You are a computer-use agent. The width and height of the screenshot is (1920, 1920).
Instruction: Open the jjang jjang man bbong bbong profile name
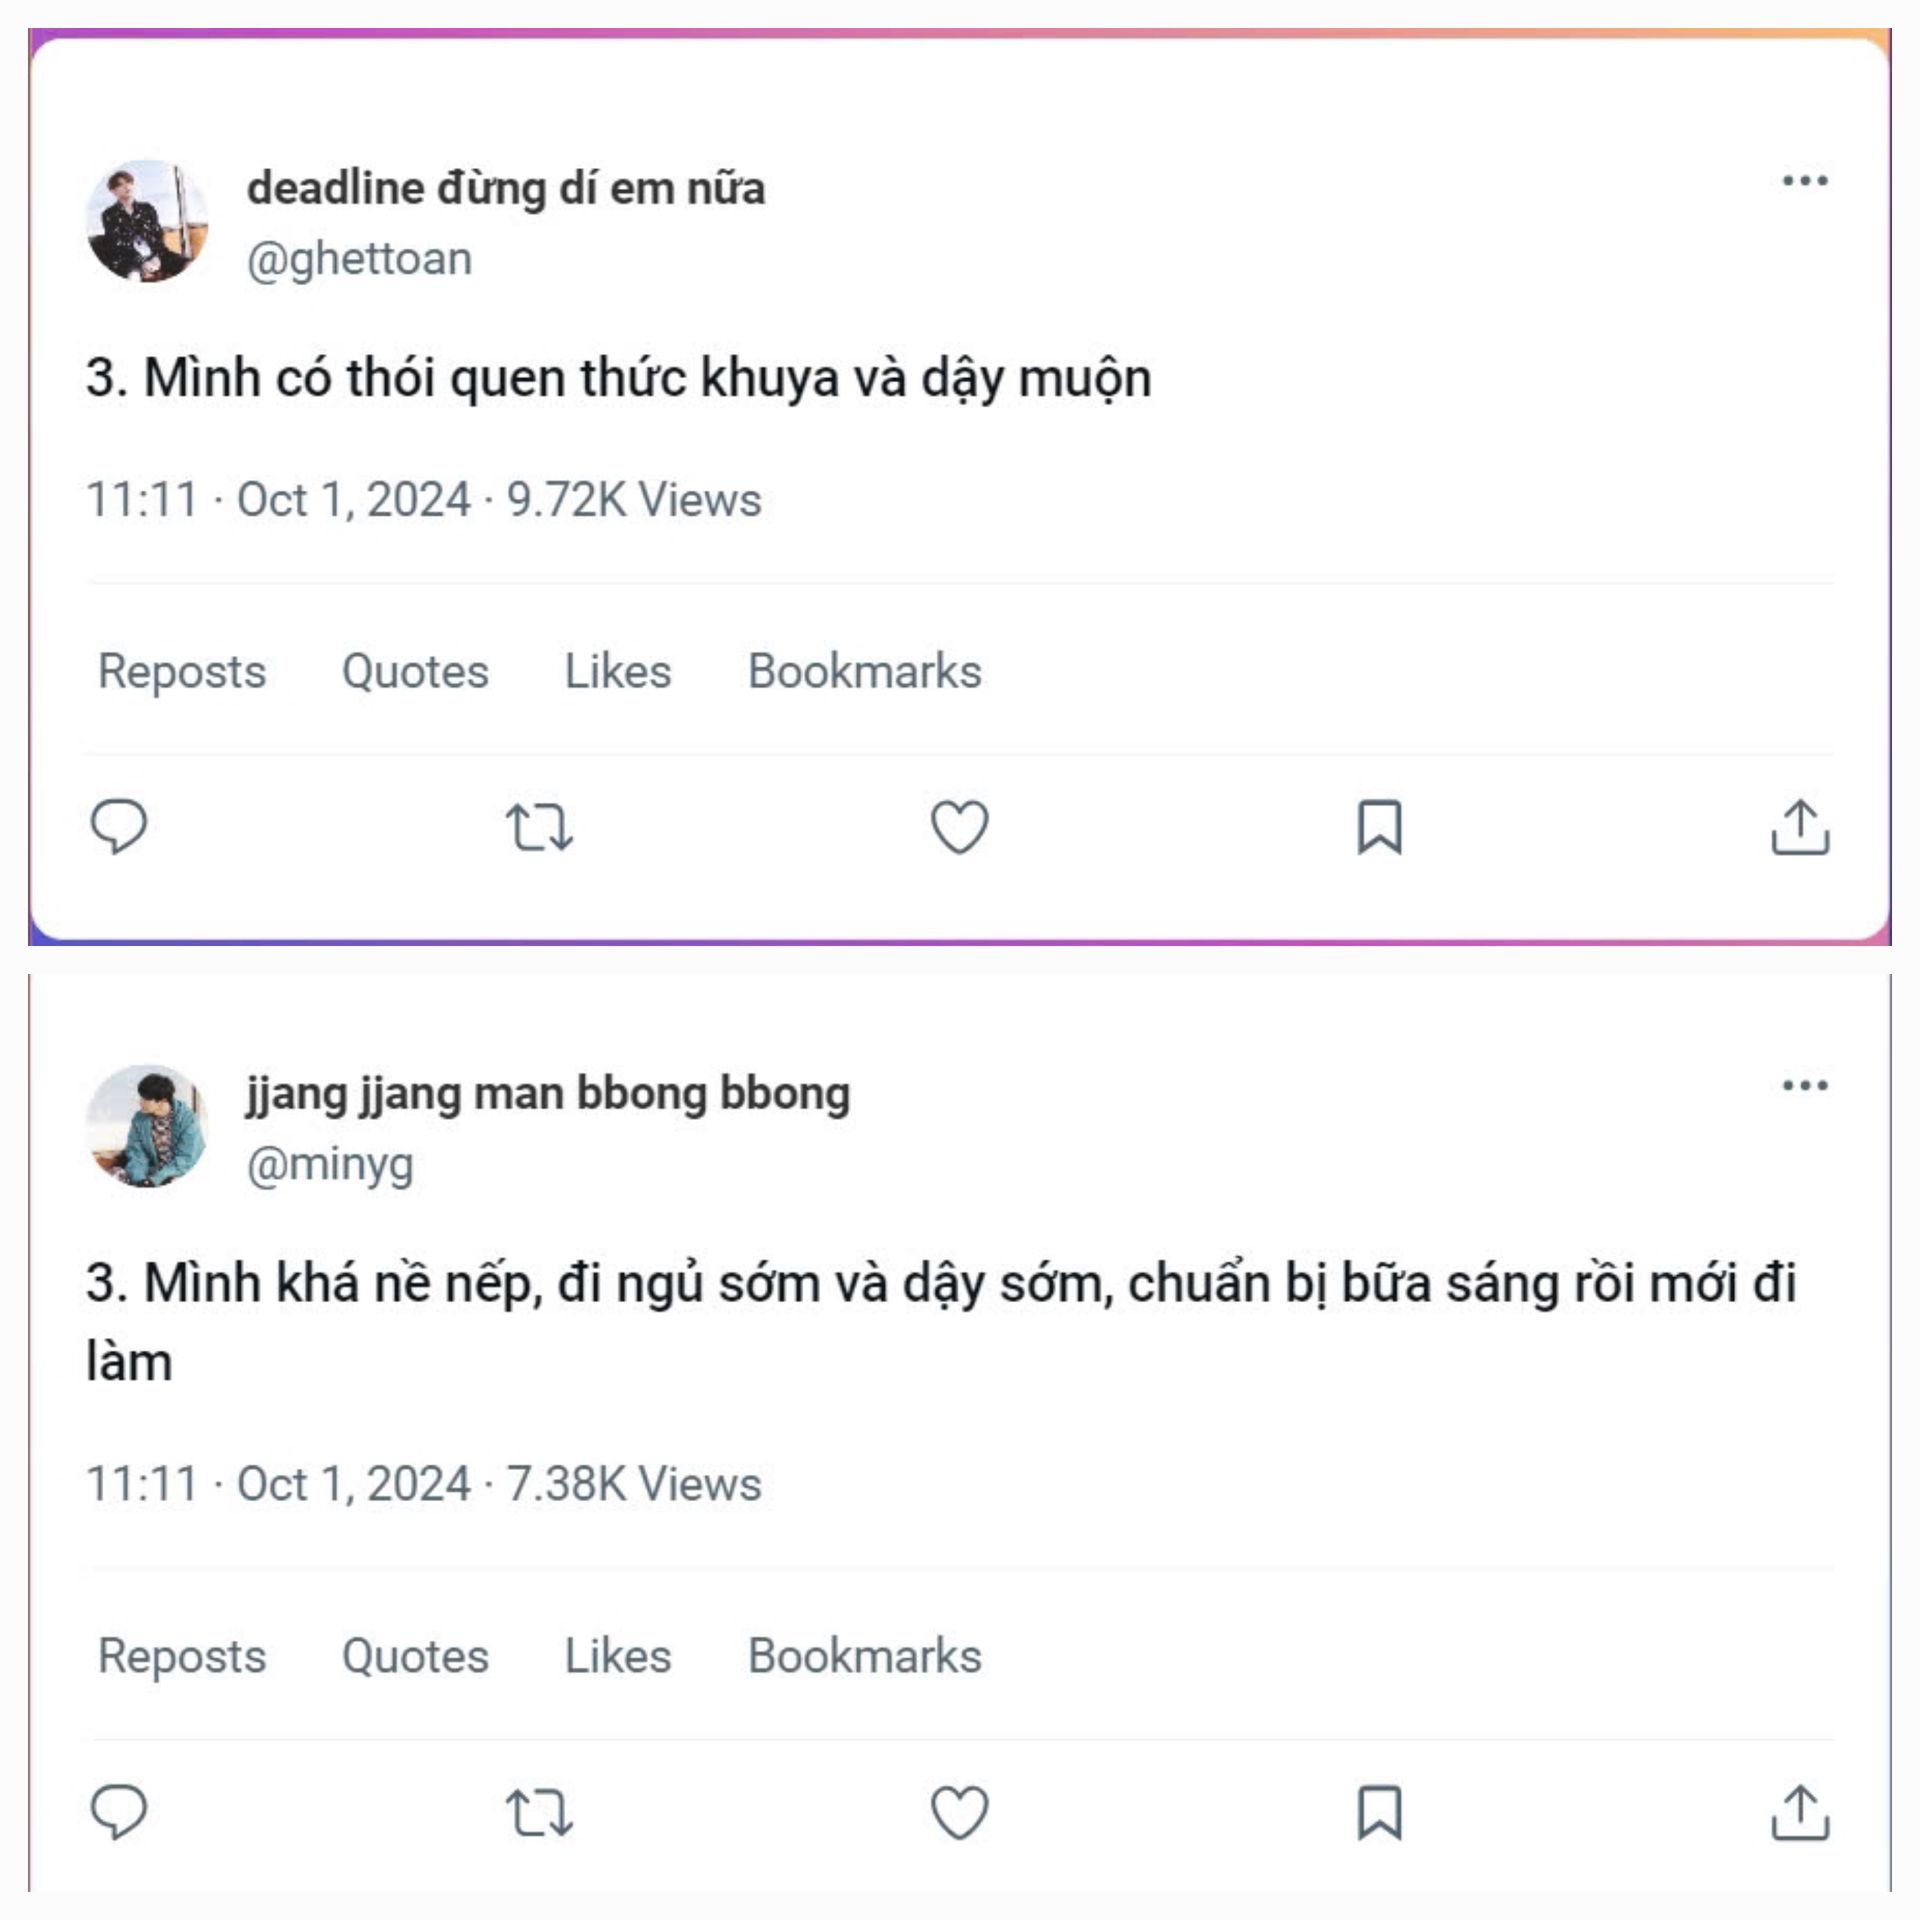coord(548,1093)
